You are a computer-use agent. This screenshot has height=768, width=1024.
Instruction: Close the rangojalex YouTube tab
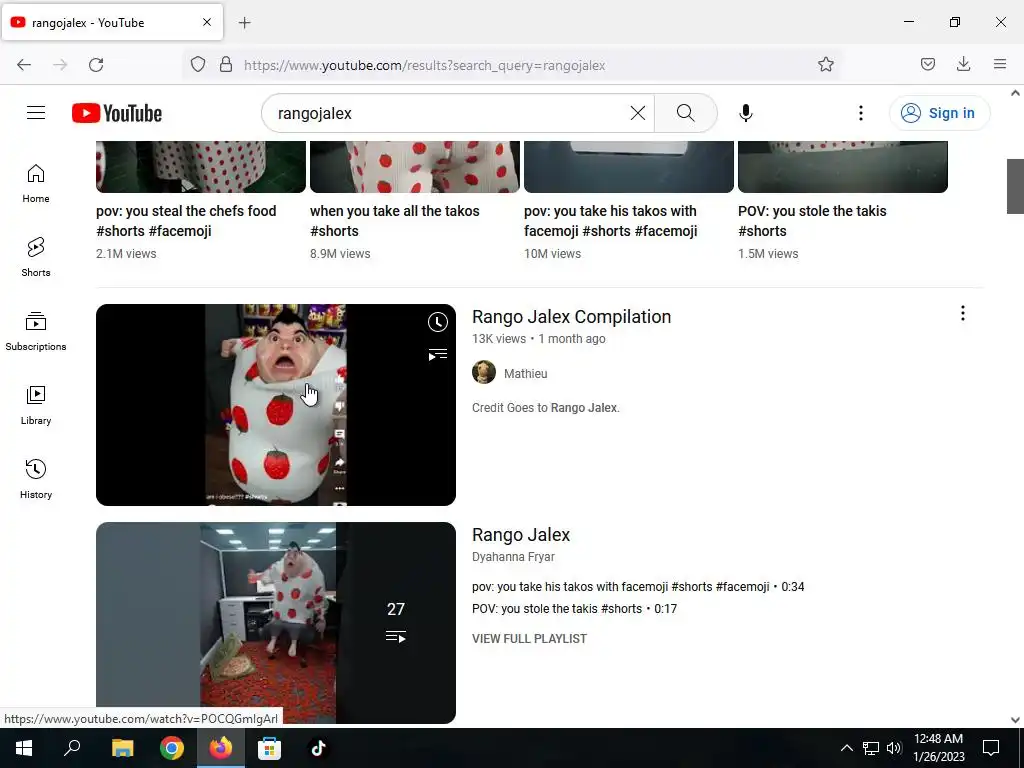pos(206,22)
